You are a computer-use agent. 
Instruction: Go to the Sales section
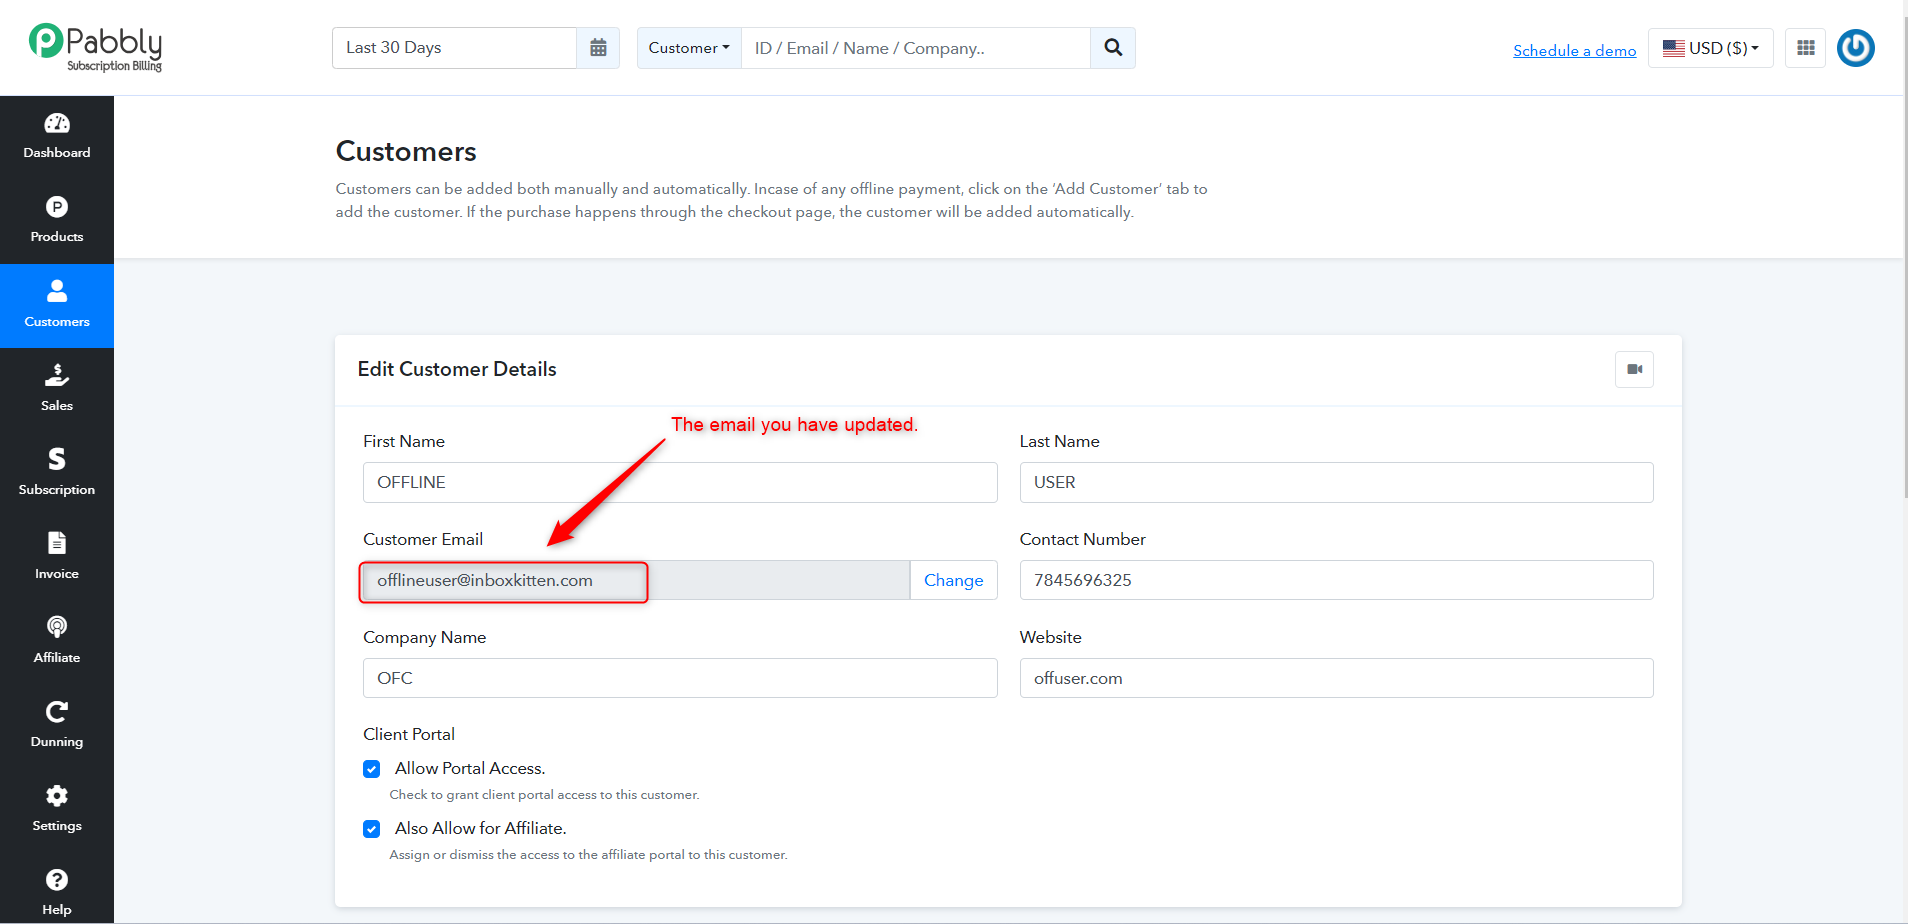57,390
